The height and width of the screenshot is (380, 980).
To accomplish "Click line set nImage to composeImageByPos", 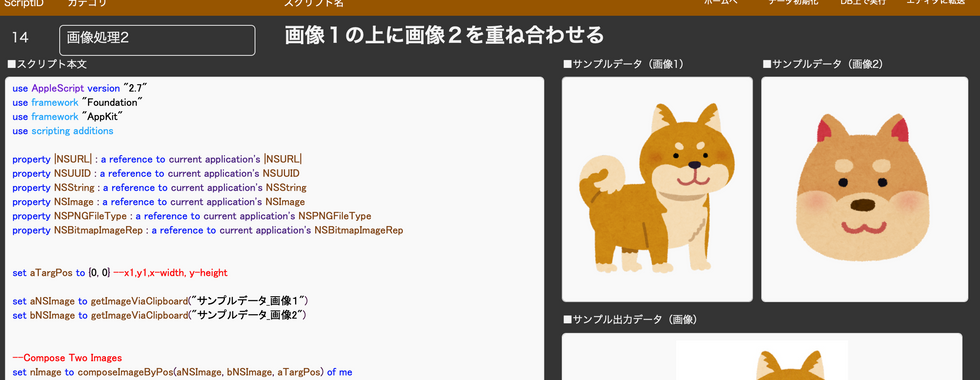I will 182,372.
